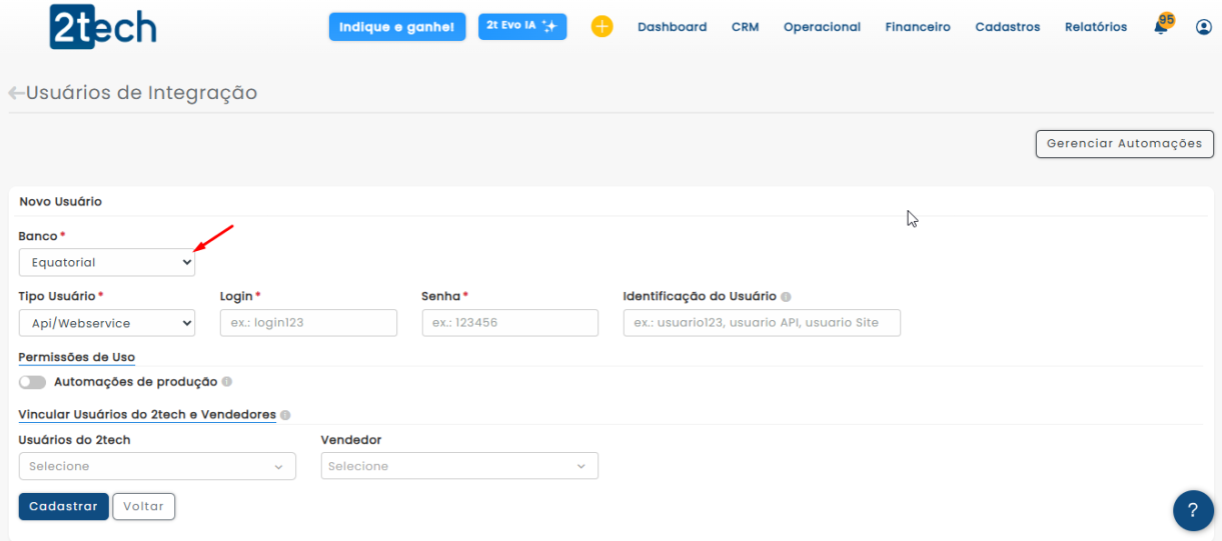This screenshot has width=1222, height=541.
Task: Click the info icon beside Vincular Usuários
Action: 286,415
